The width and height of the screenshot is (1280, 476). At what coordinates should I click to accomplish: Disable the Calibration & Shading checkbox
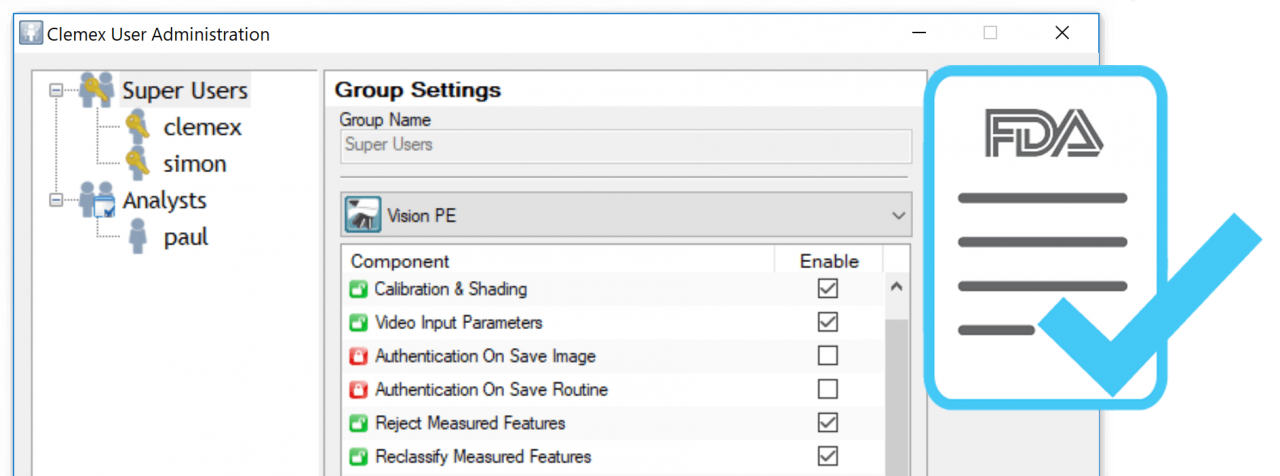828,289
